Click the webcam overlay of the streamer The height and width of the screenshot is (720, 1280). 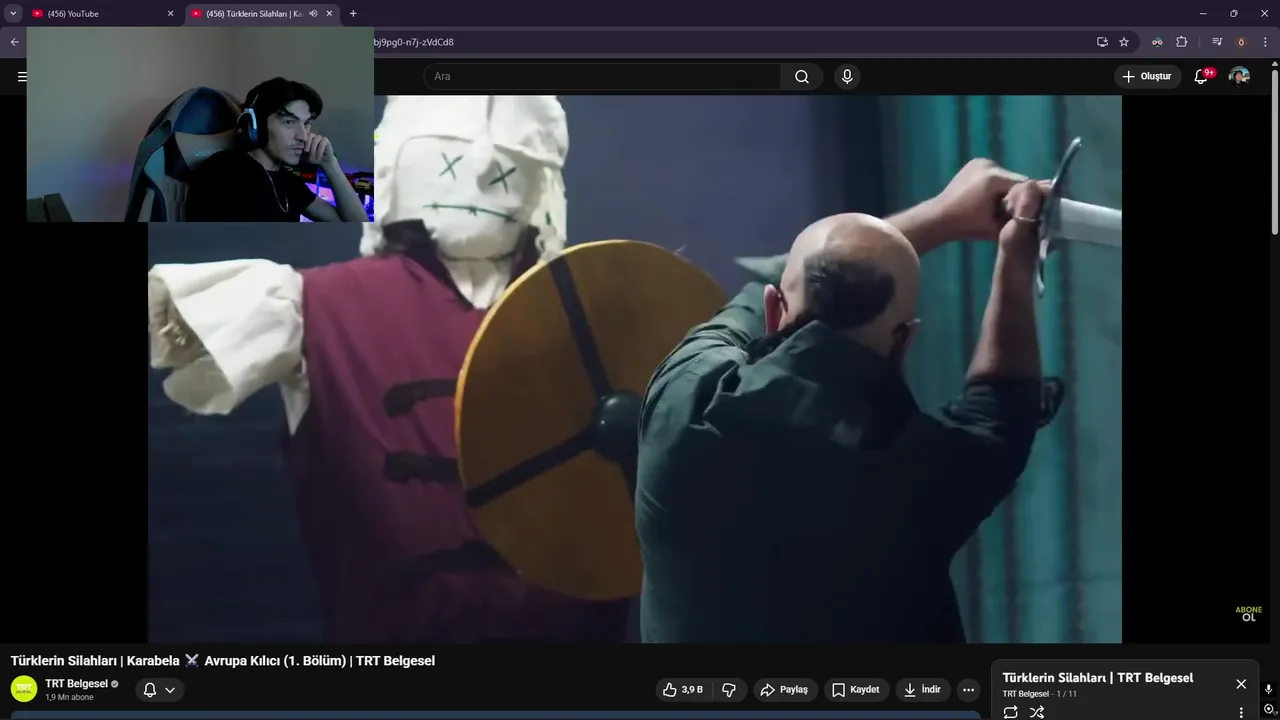coord(200,124)
